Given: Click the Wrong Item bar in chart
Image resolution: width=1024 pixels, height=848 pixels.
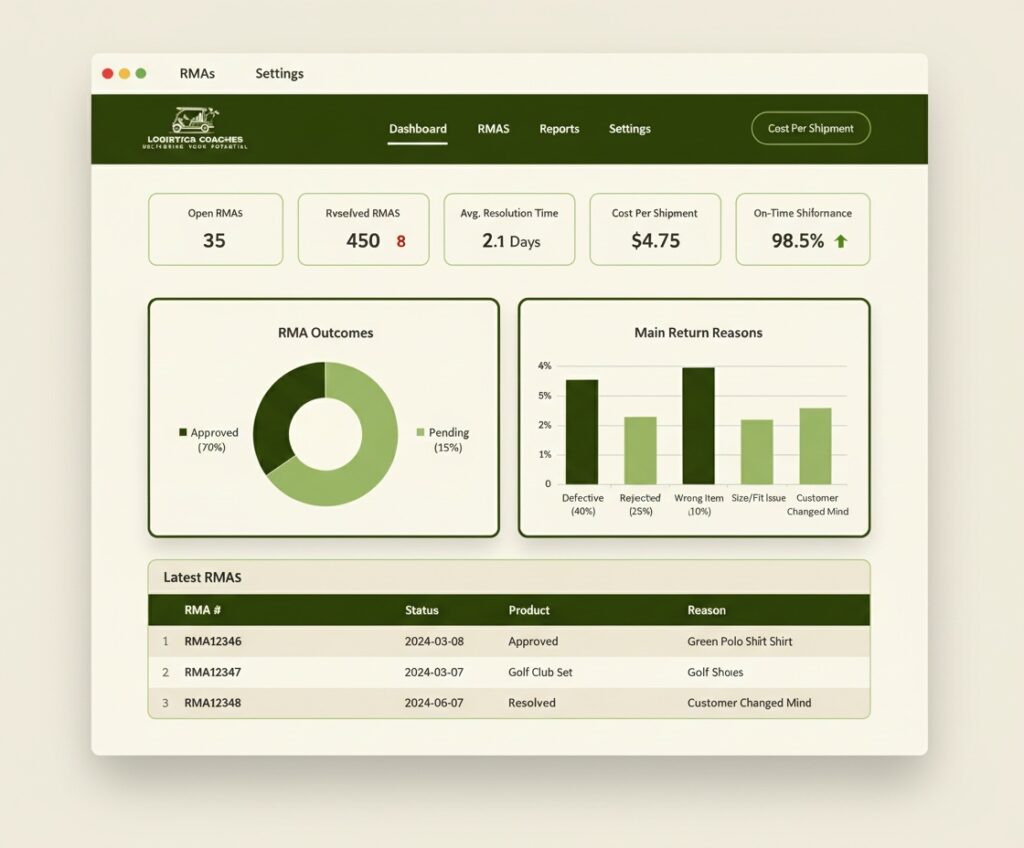Looking at the screenshot, I should click(x=698, y=426).
